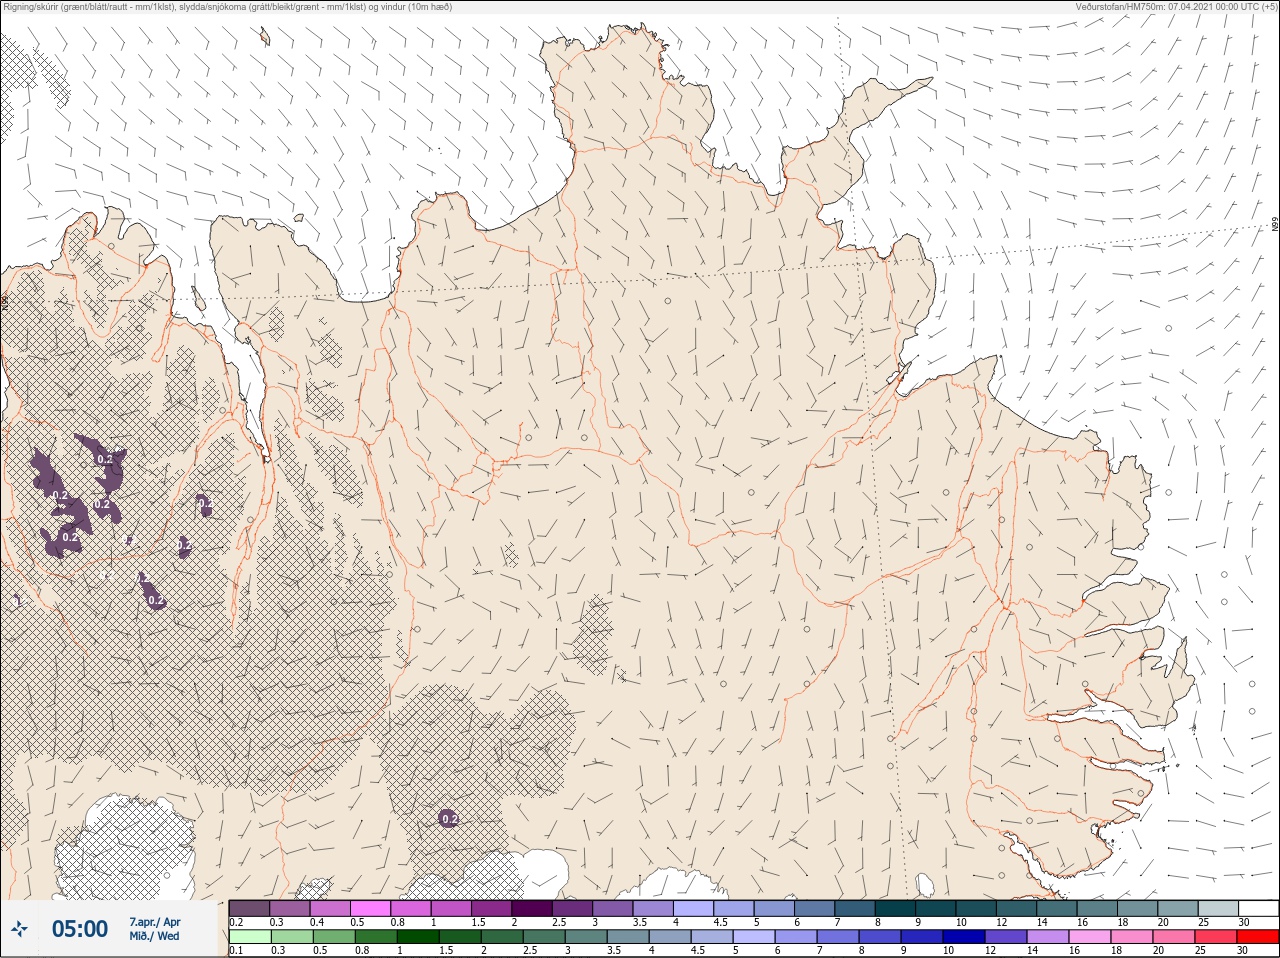The width and height of the screenshot is (1280, 958).
Task: Pick the bright pink upper legend swatch at 0.5
Action: coord(370,908)
